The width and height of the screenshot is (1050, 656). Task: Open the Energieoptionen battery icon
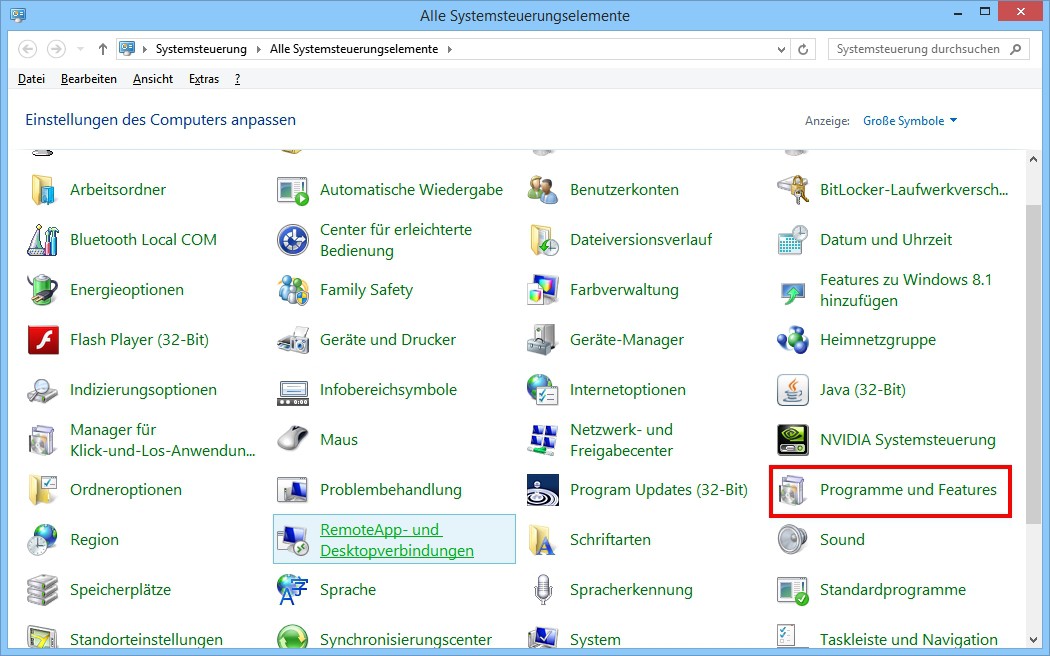click(43, 290)
